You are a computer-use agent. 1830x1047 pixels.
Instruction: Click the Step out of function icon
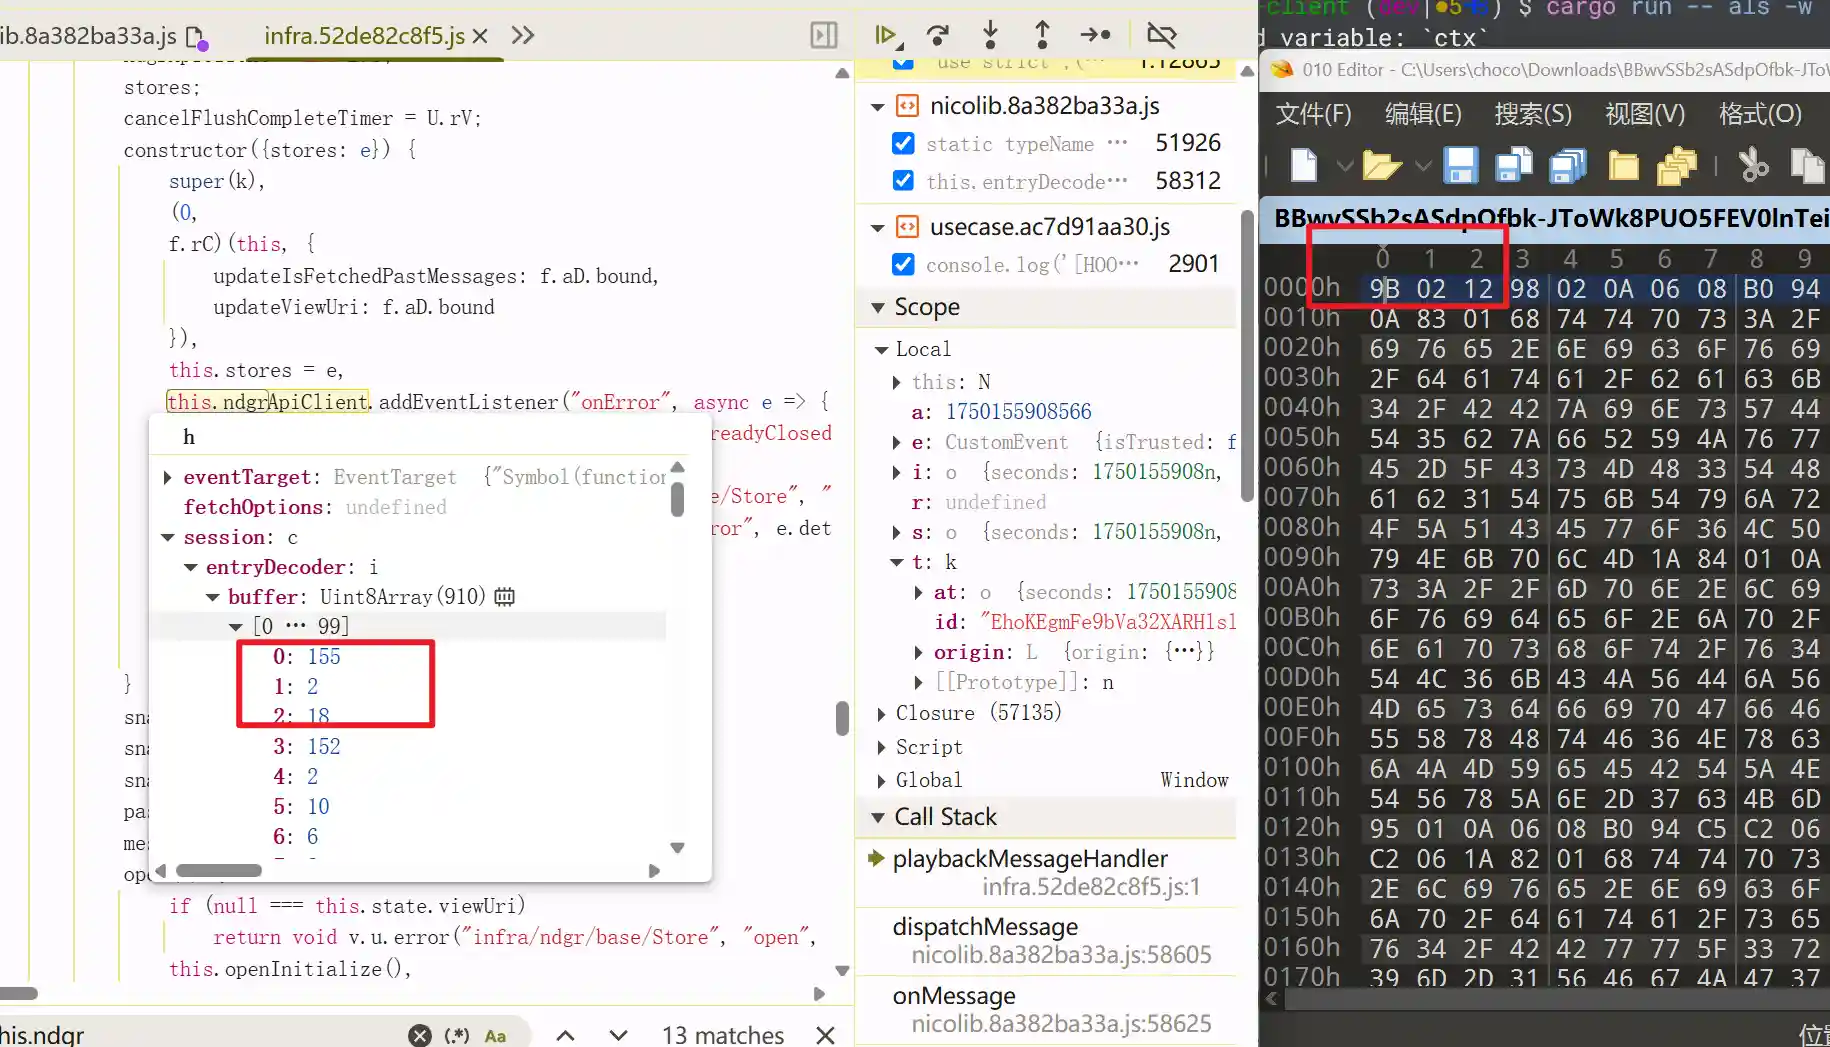click(1042, 35)
